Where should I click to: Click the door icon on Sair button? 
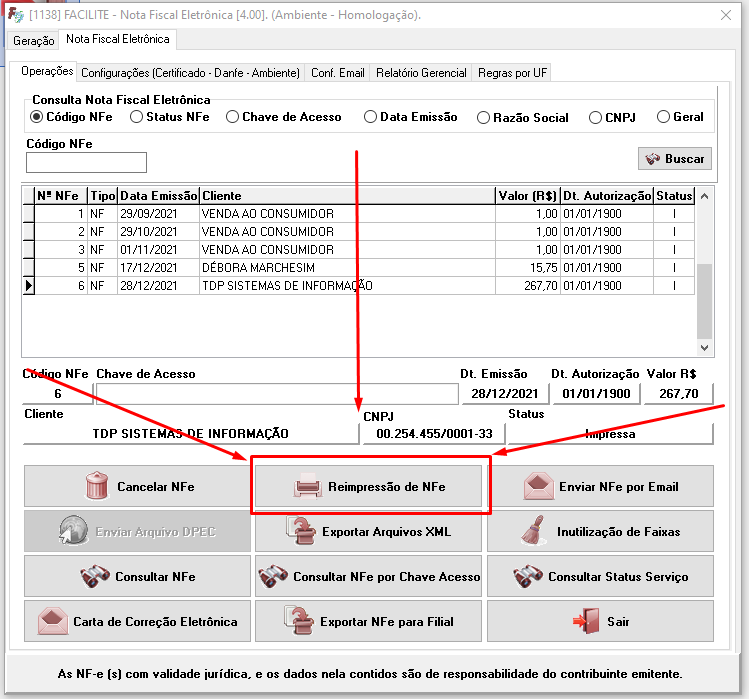pos(585,621)
